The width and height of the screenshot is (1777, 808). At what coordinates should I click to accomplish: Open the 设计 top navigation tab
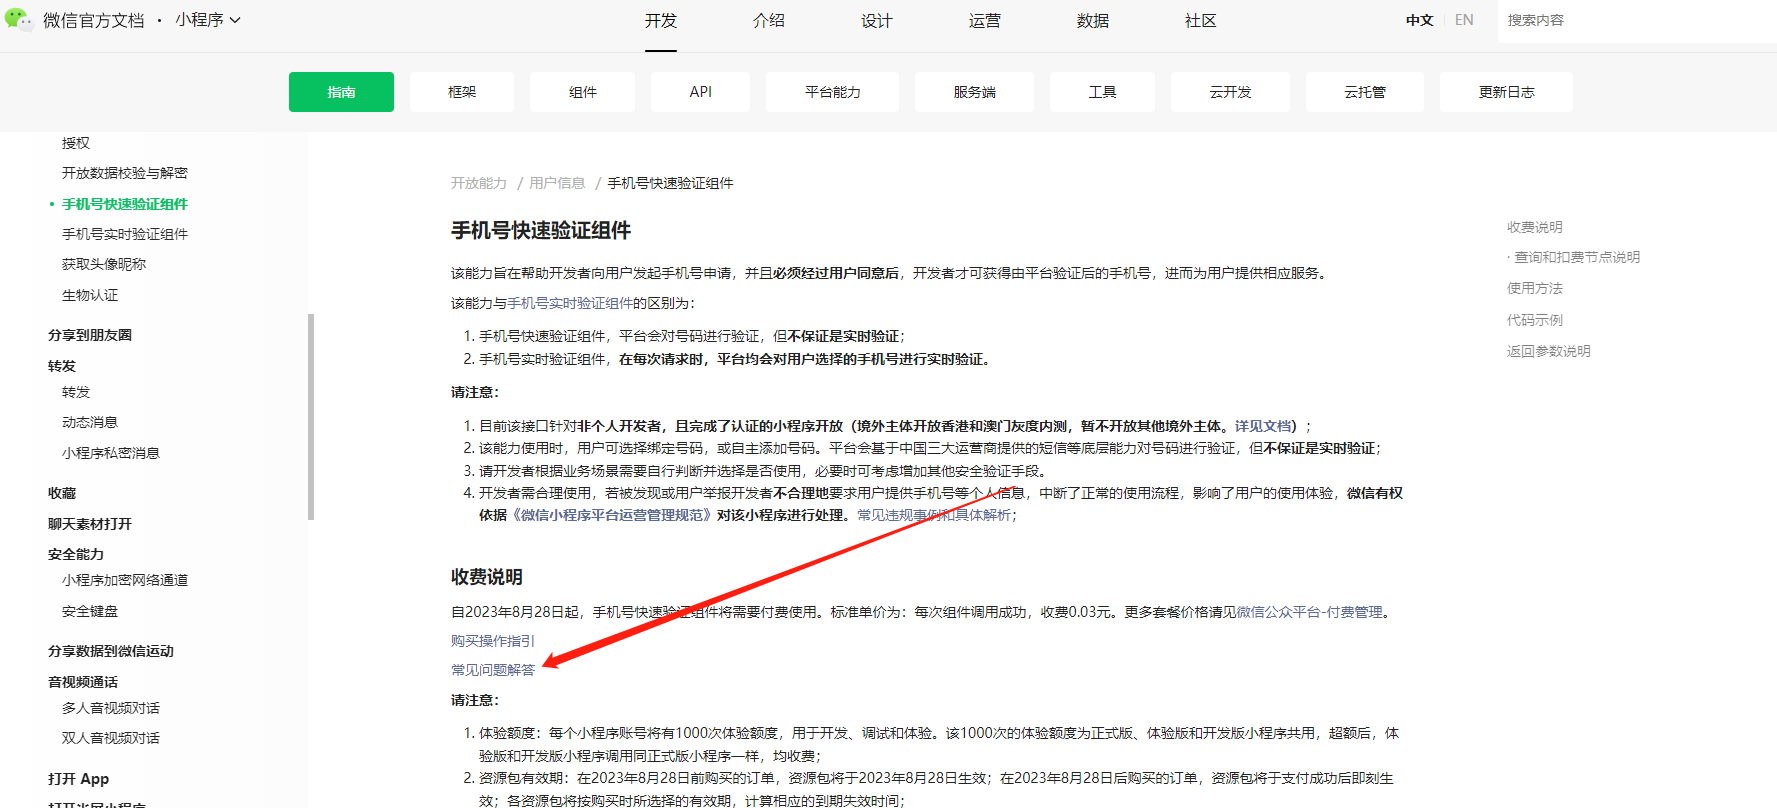coord(877,21)
